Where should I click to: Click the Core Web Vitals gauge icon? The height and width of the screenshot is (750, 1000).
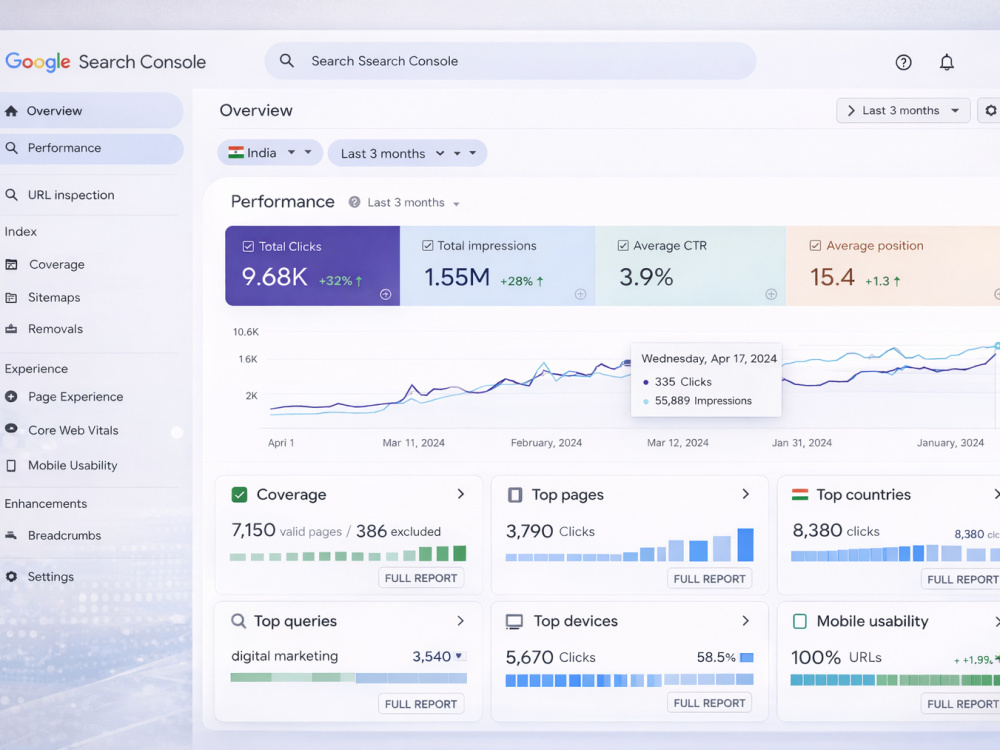click(11, 429)
